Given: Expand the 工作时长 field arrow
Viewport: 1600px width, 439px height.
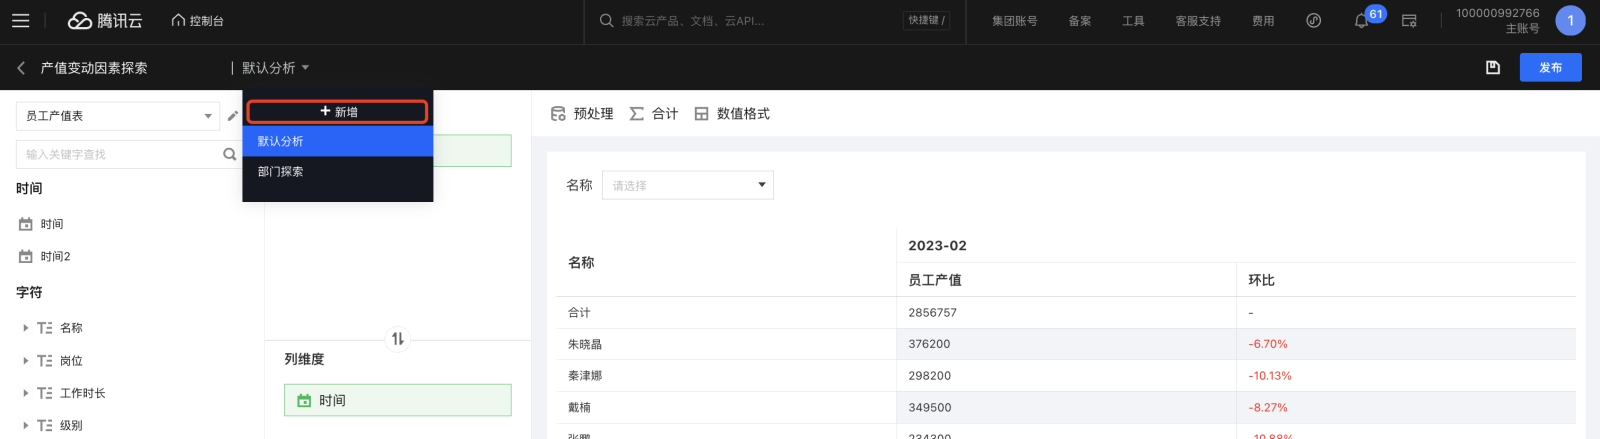Looking at the screenshot, I should 26,393.
